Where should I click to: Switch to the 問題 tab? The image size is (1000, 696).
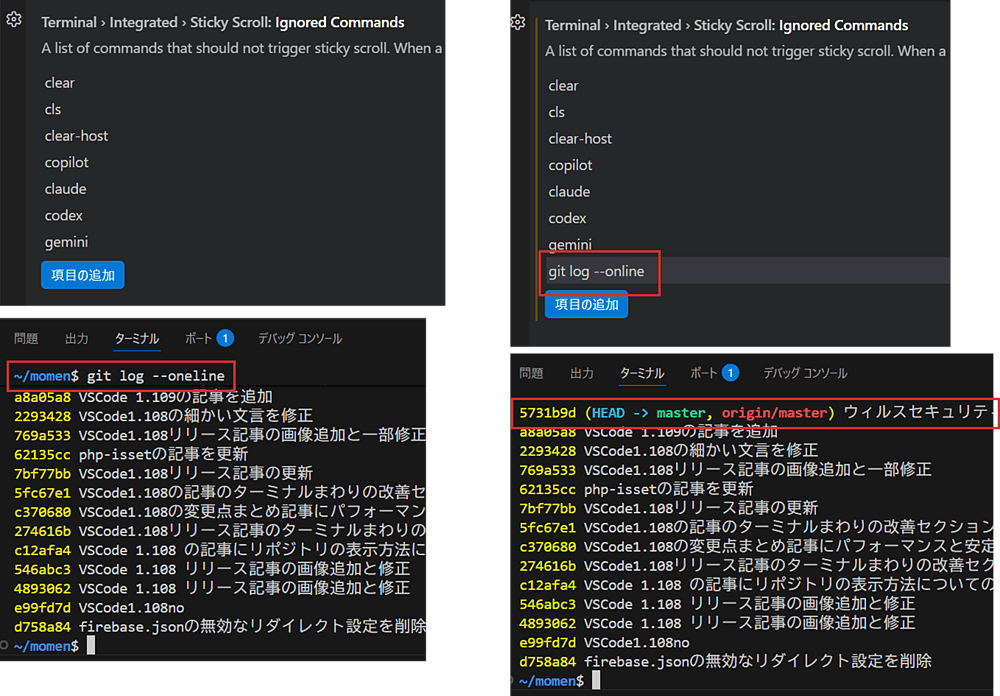pos(25,338)
